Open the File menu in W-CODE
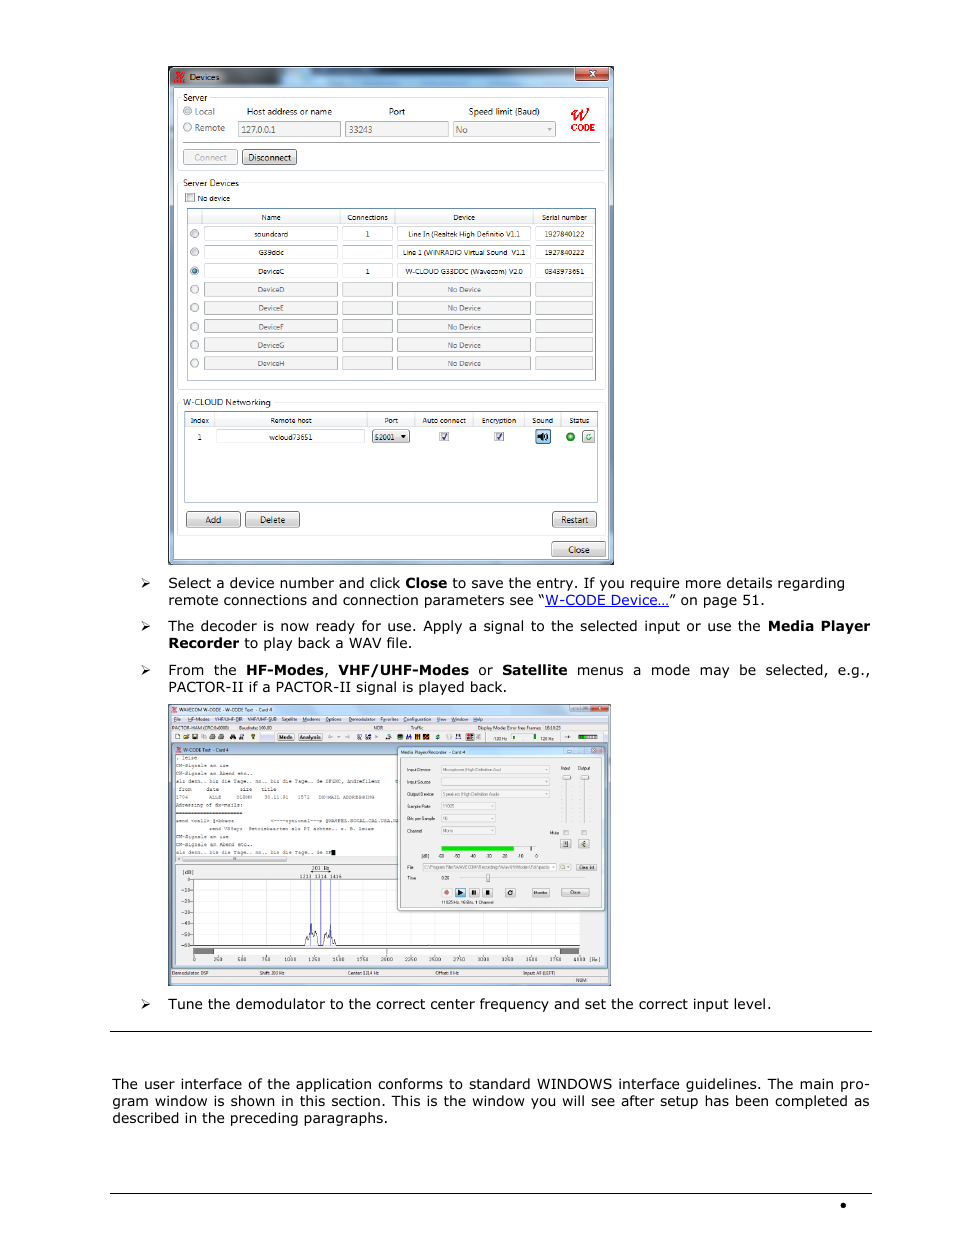 tap(177, 719)
